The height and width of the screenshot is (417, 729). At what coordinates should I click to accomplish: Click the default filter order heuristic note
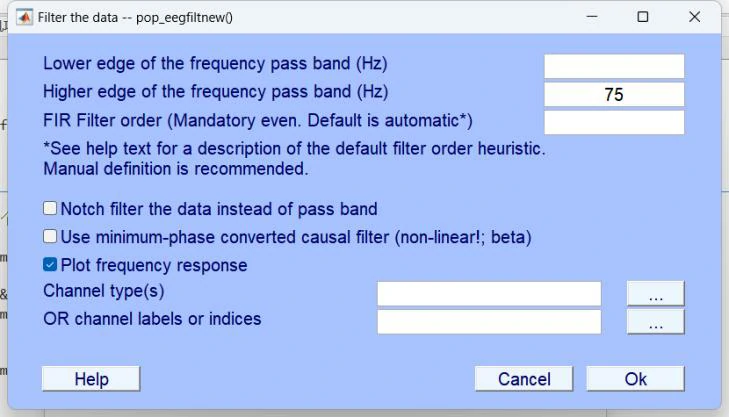[294, 149]
